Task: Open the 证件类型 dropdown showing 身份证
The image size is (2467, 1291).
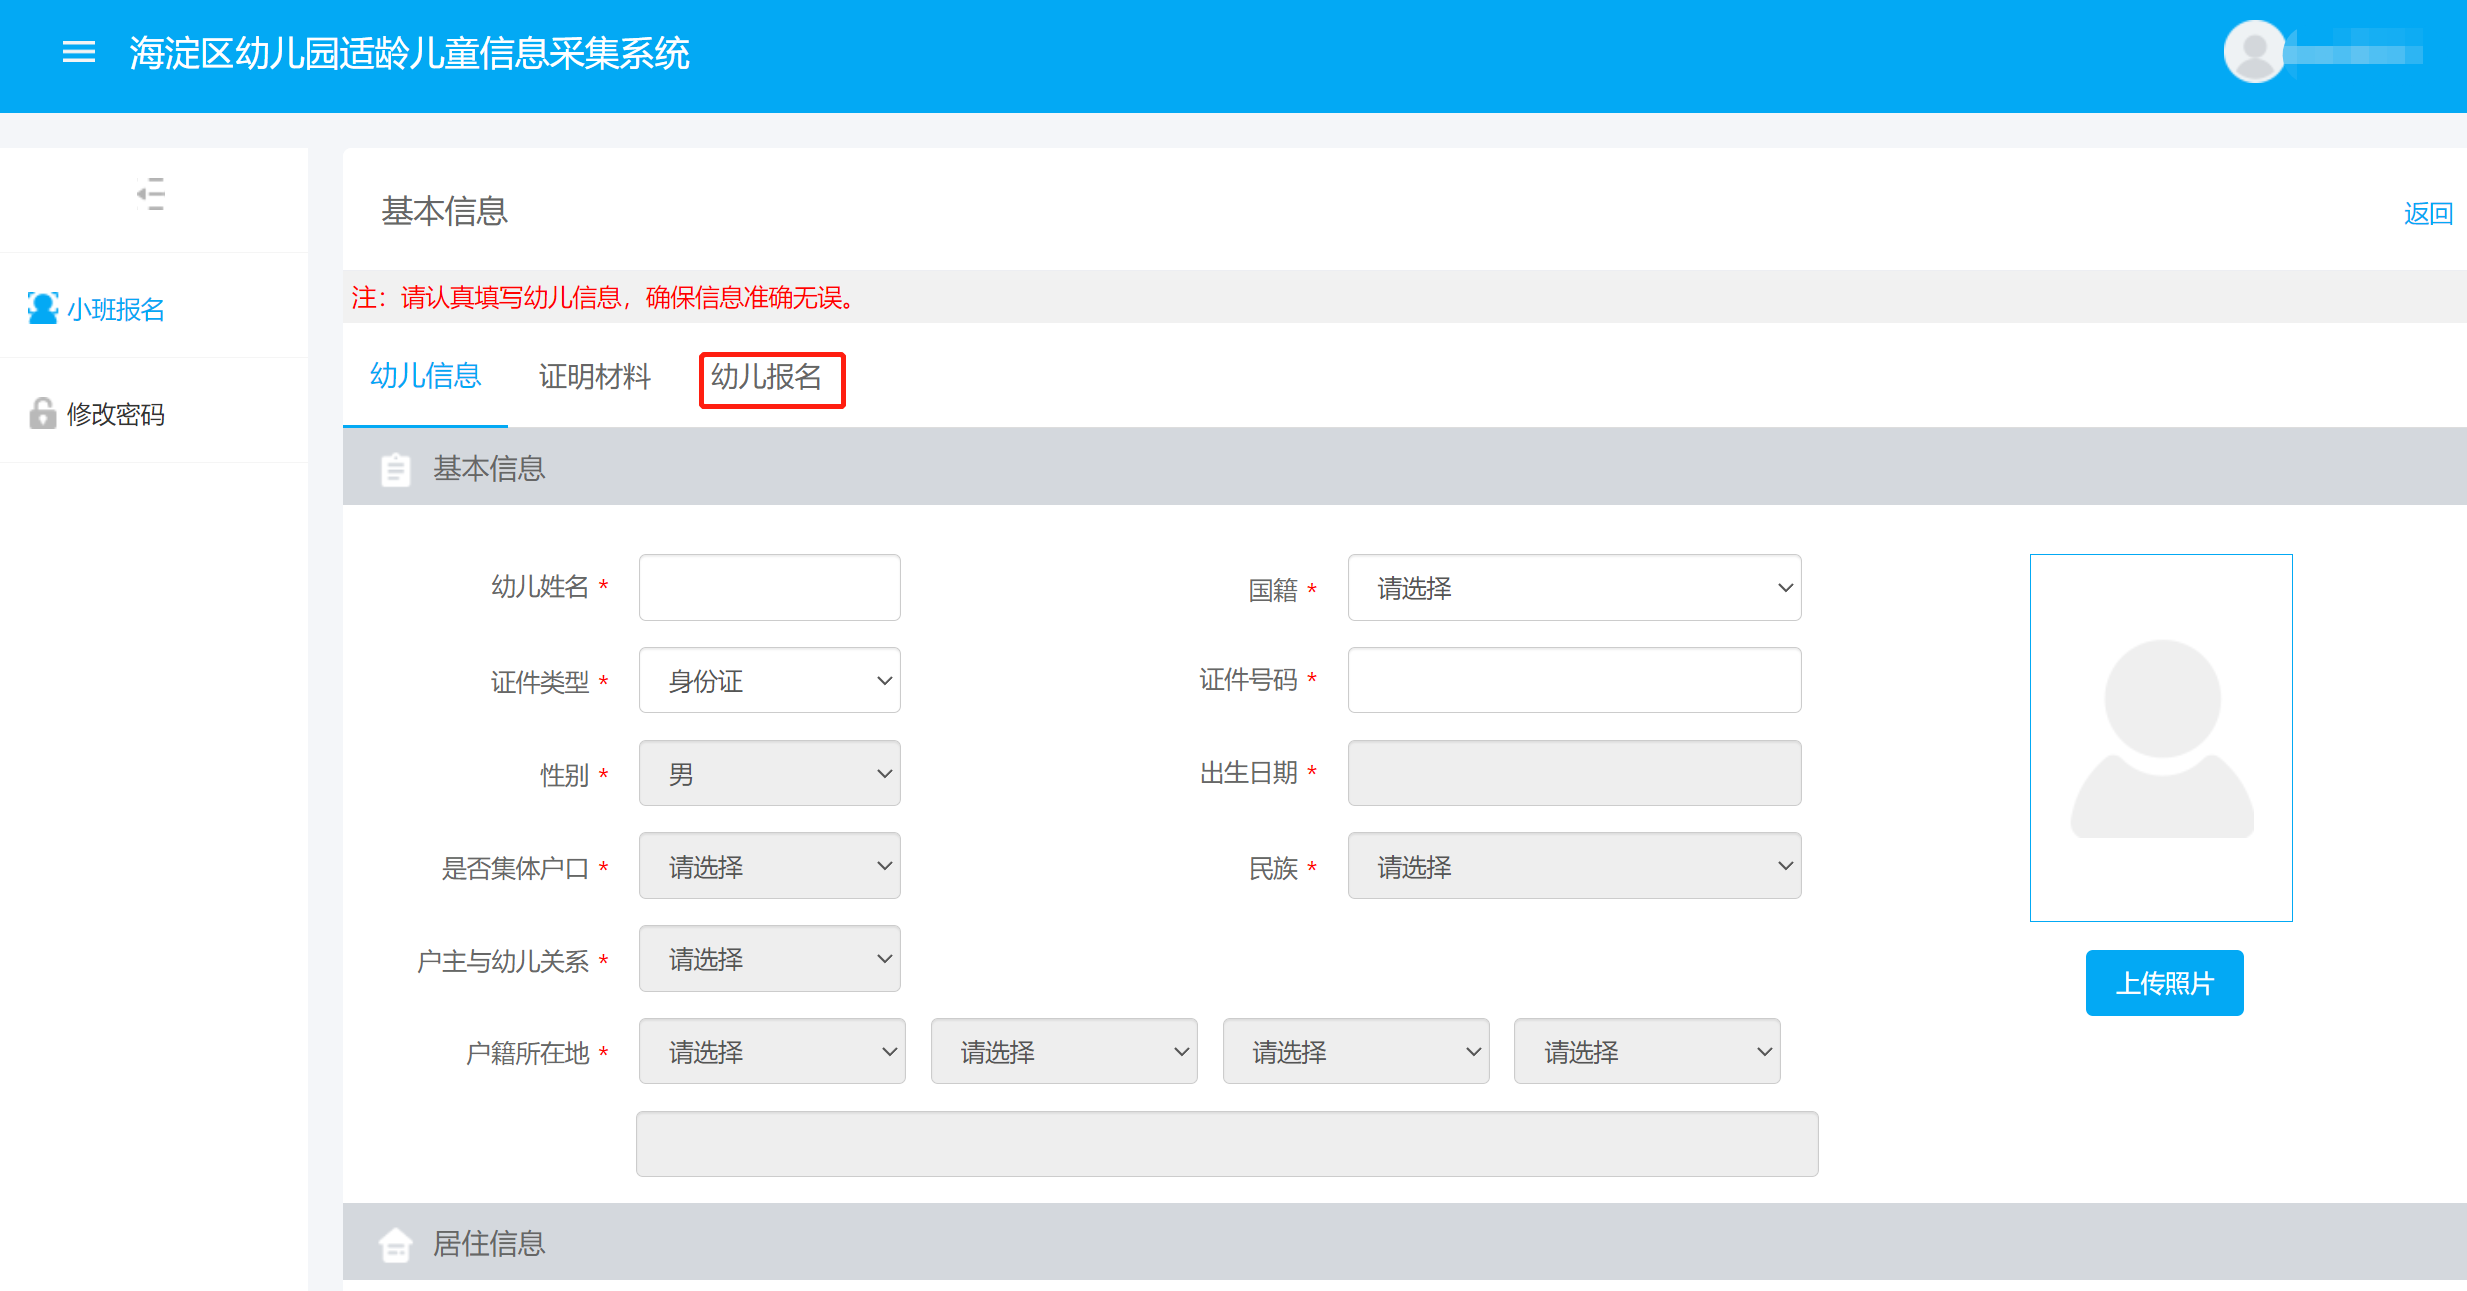Action: (x=769, y=681)
